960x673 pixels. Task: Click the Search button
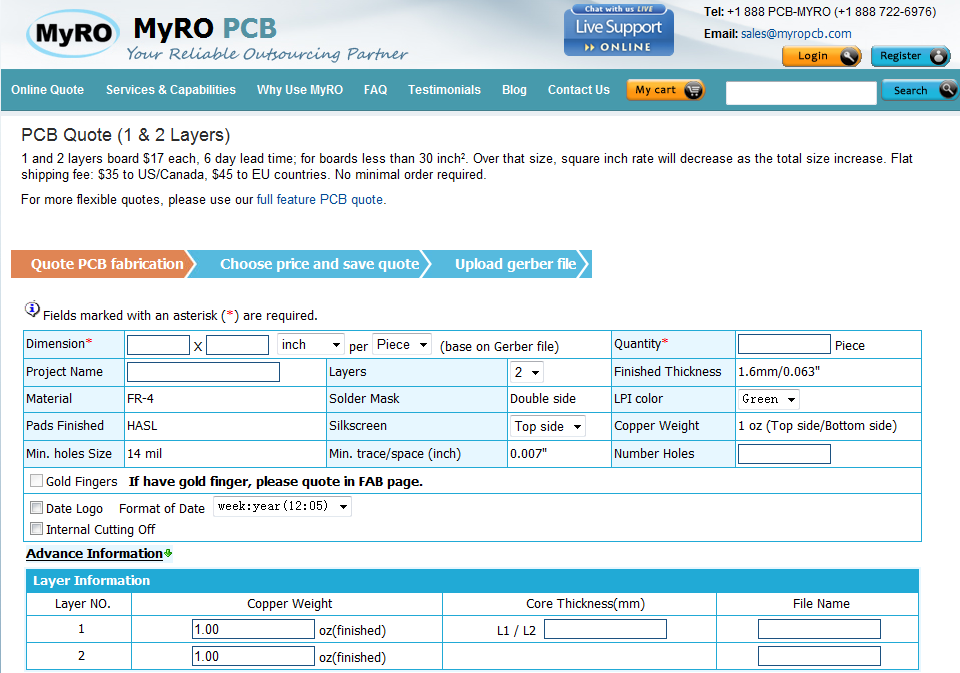point(920,90)
